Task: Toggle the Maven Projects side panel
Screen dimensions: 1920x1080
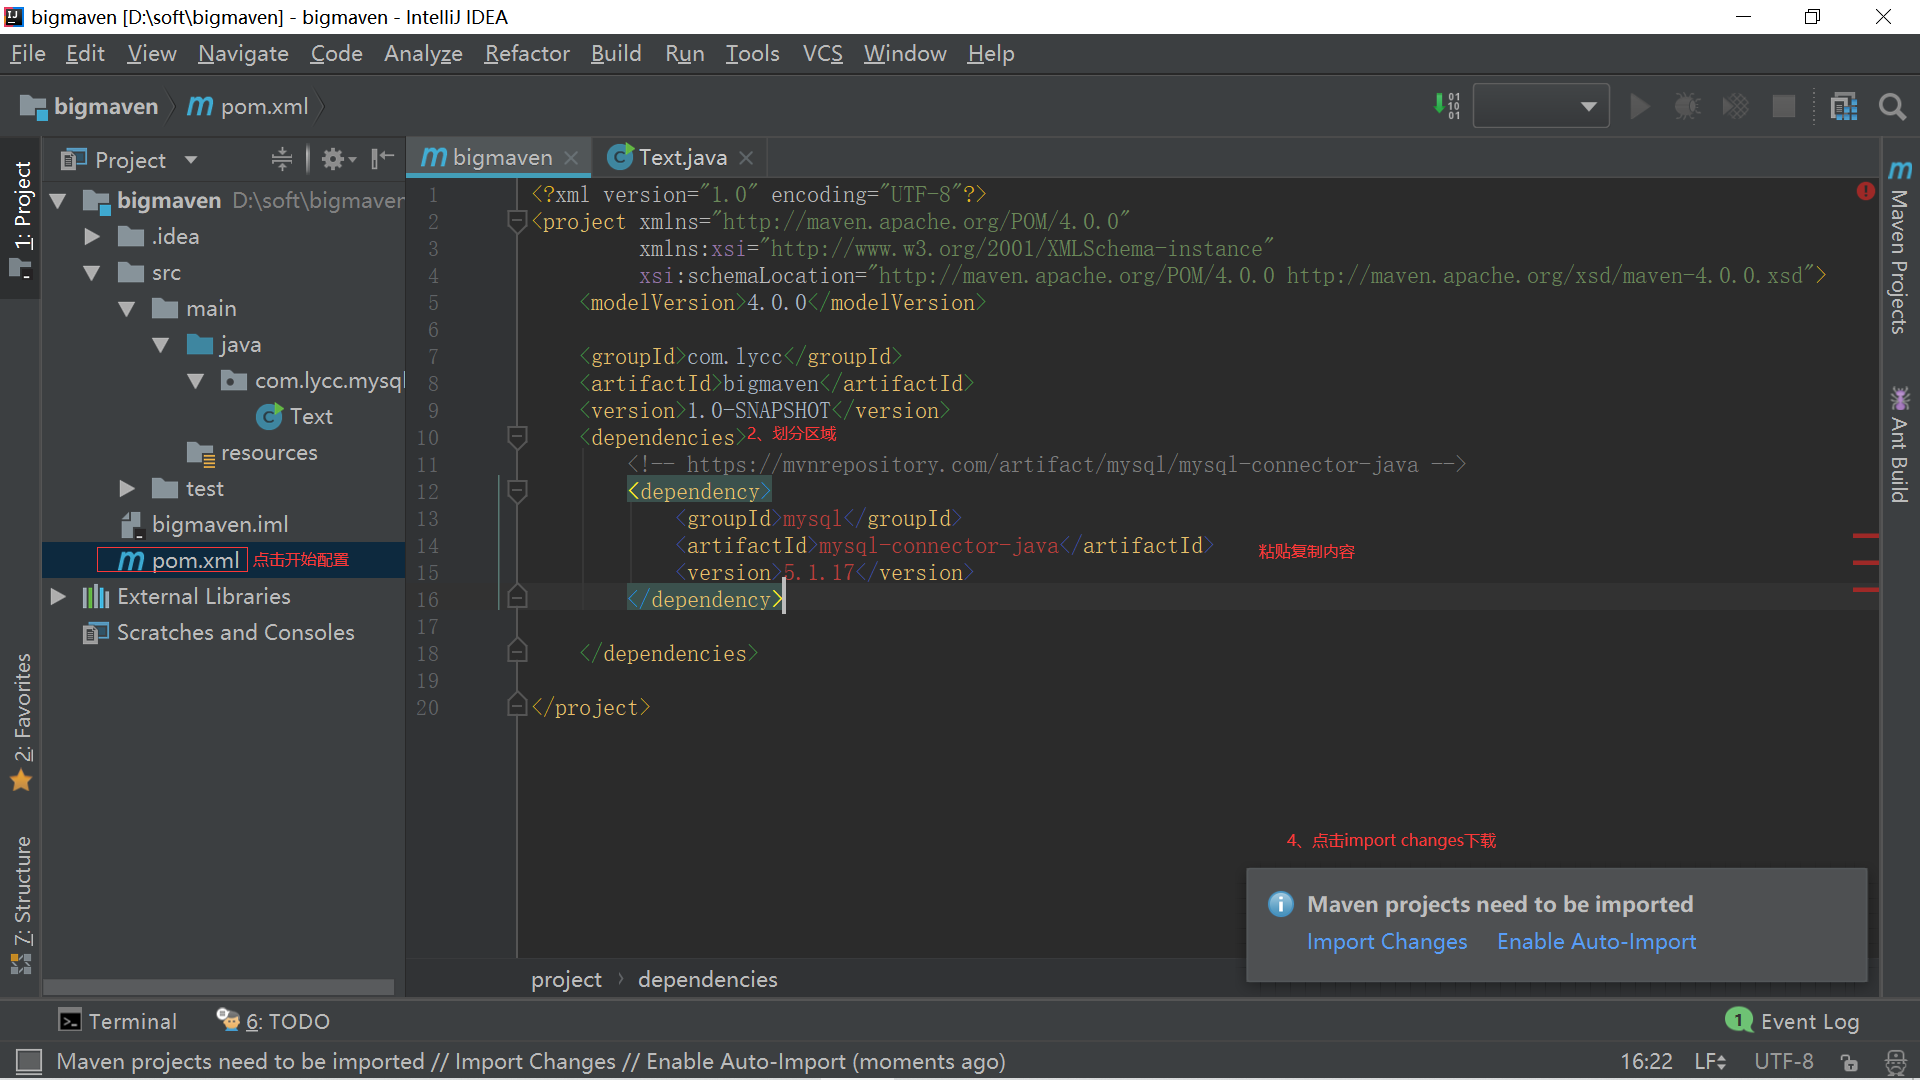Action: coord(1899,250)
